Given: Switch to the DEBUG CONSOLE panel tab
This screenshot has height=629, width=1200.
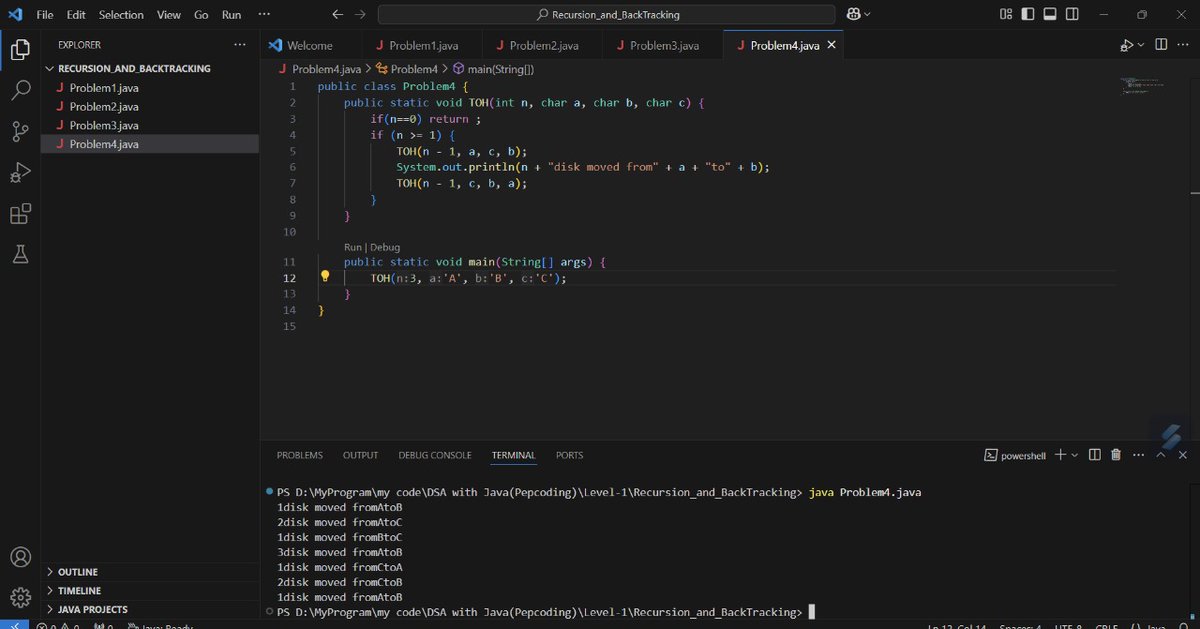Looking at the screenshot, I should (435, 455).
